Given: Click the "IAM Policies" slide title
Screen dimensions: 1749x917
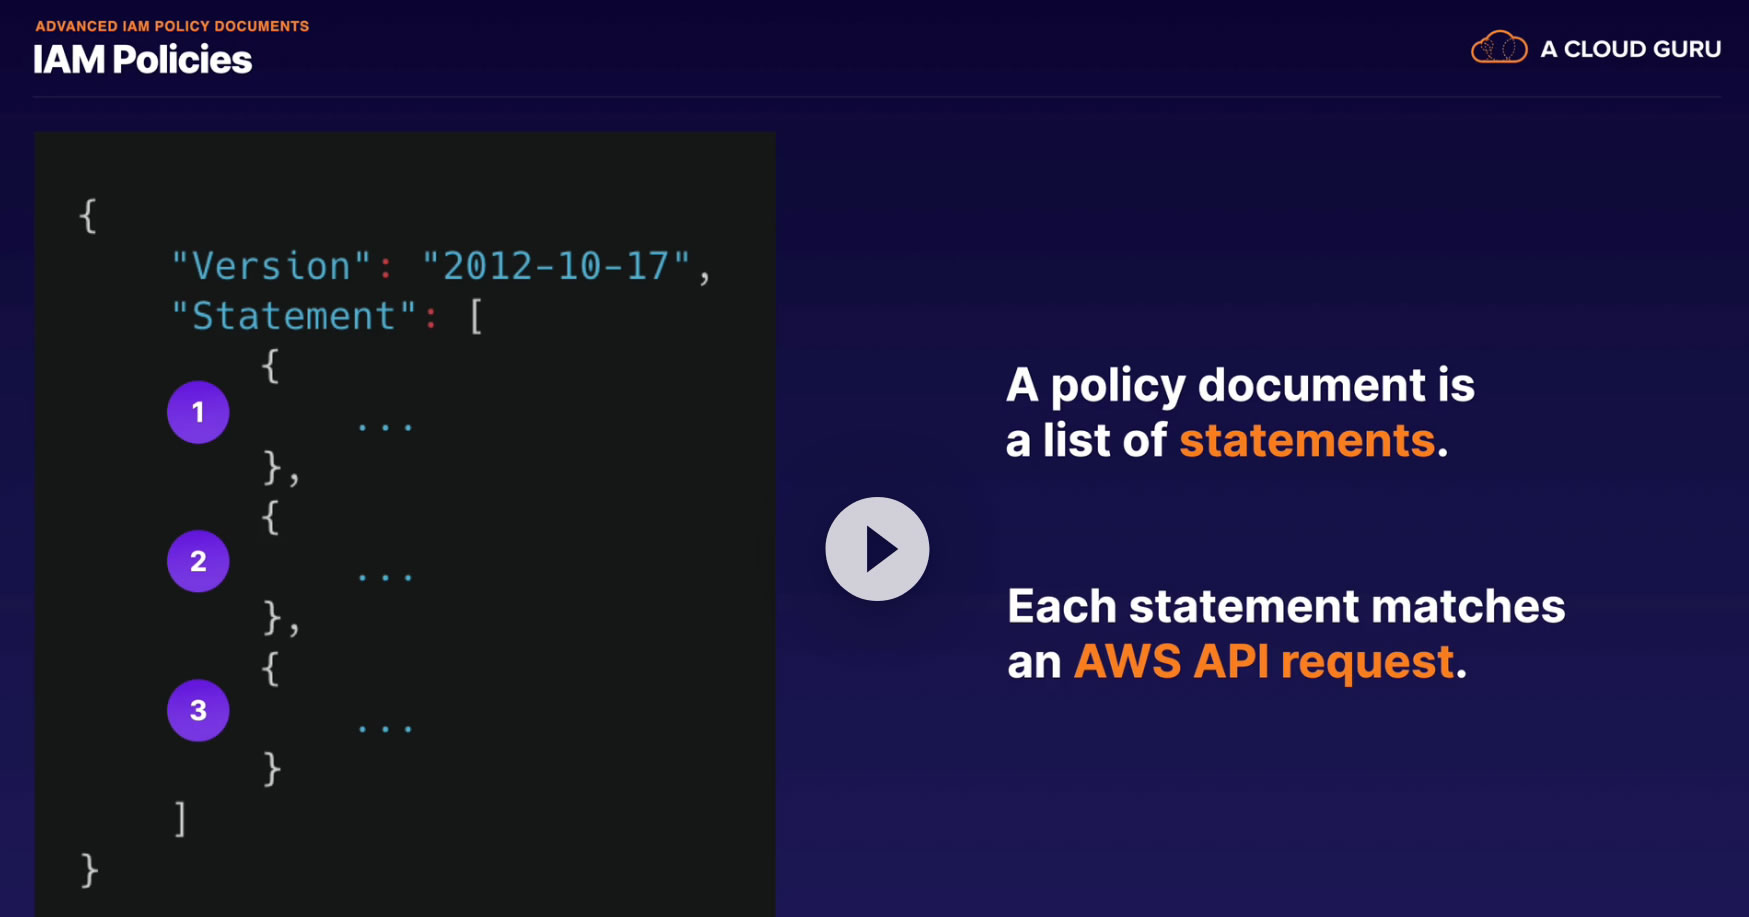Looking at the screenshot, I should click(142, 60).
